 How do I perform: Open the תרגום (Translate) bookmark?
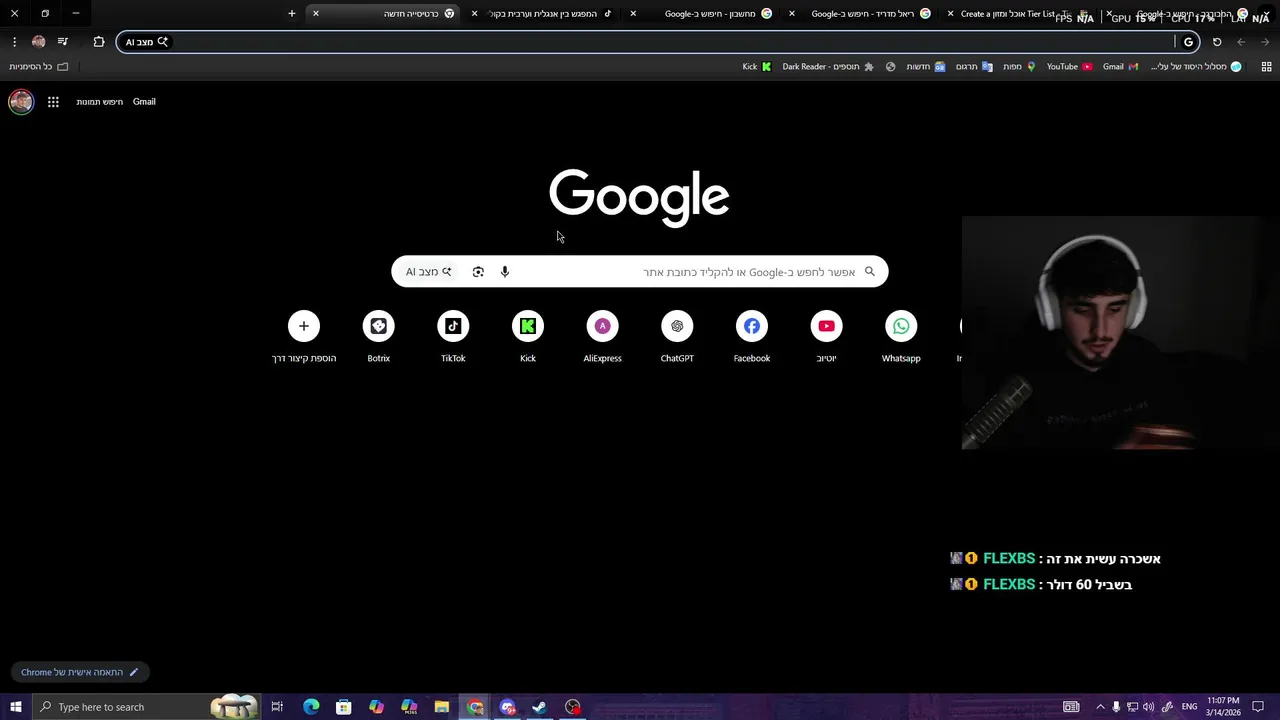974,67
